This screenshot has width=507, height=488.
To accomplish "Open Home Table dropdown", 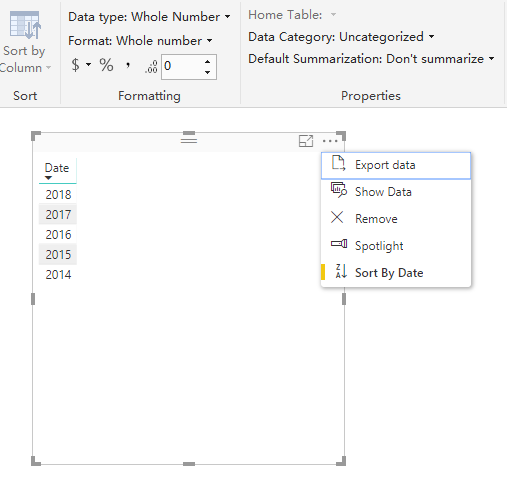I will point(292,15).
